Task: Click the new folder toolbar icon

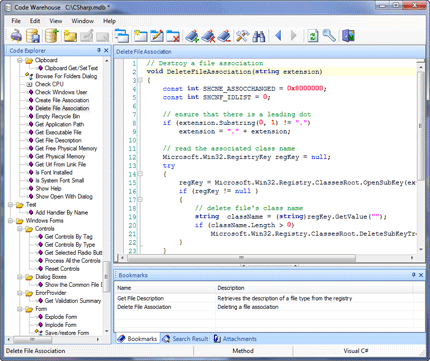Action: pyautogui.click(x=140, y=36)
